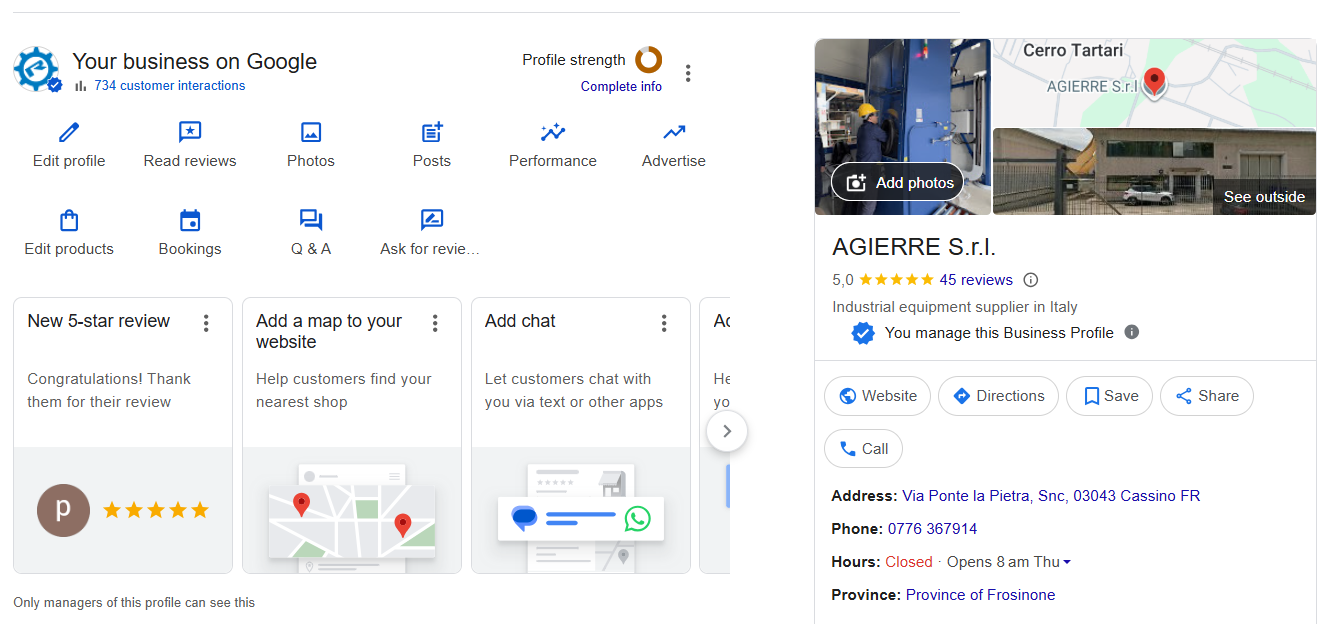The image size is (1329, 624).
Task: Open 734 customer interactions link
Action: [x=169, y=86]
